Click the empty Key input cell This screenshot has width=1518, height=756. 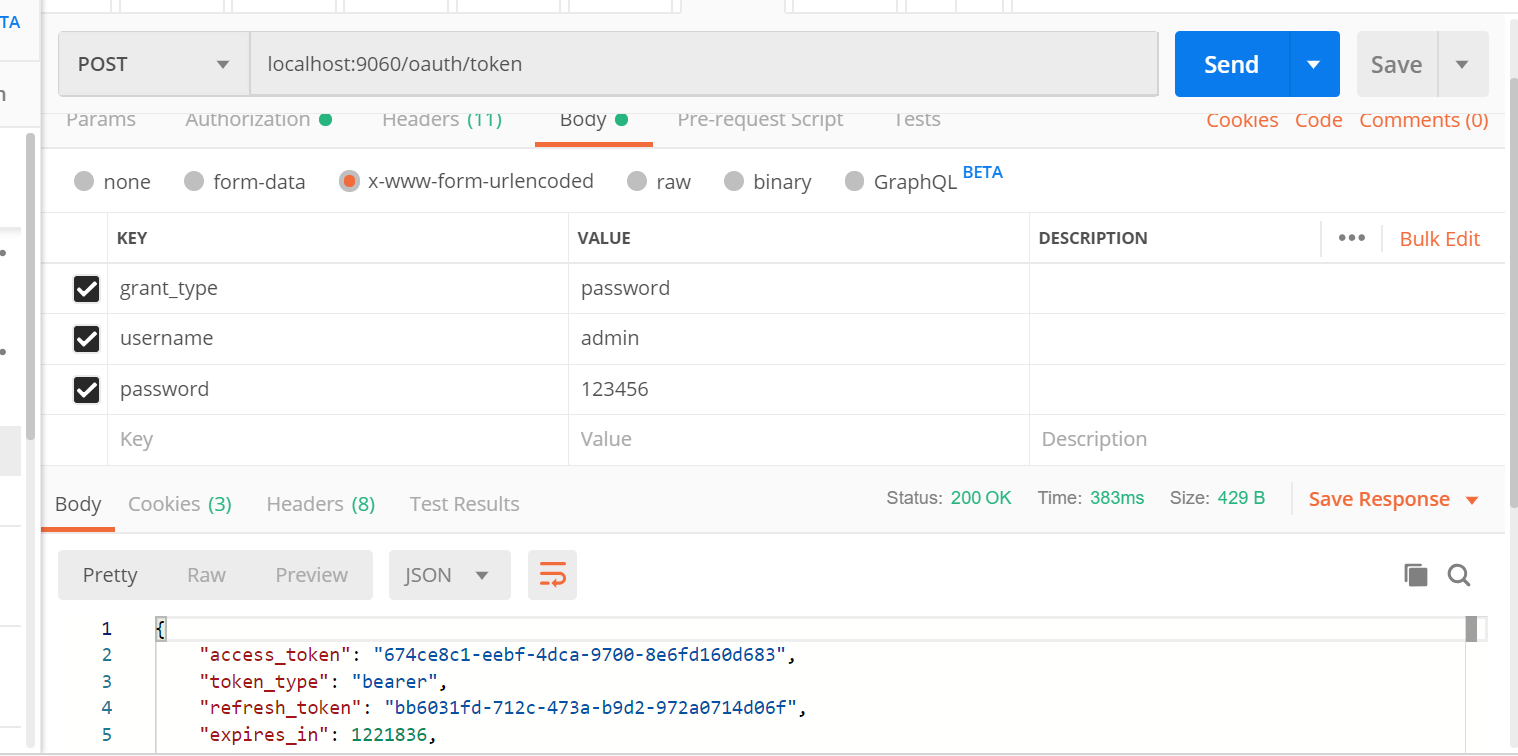coord(338,439)
